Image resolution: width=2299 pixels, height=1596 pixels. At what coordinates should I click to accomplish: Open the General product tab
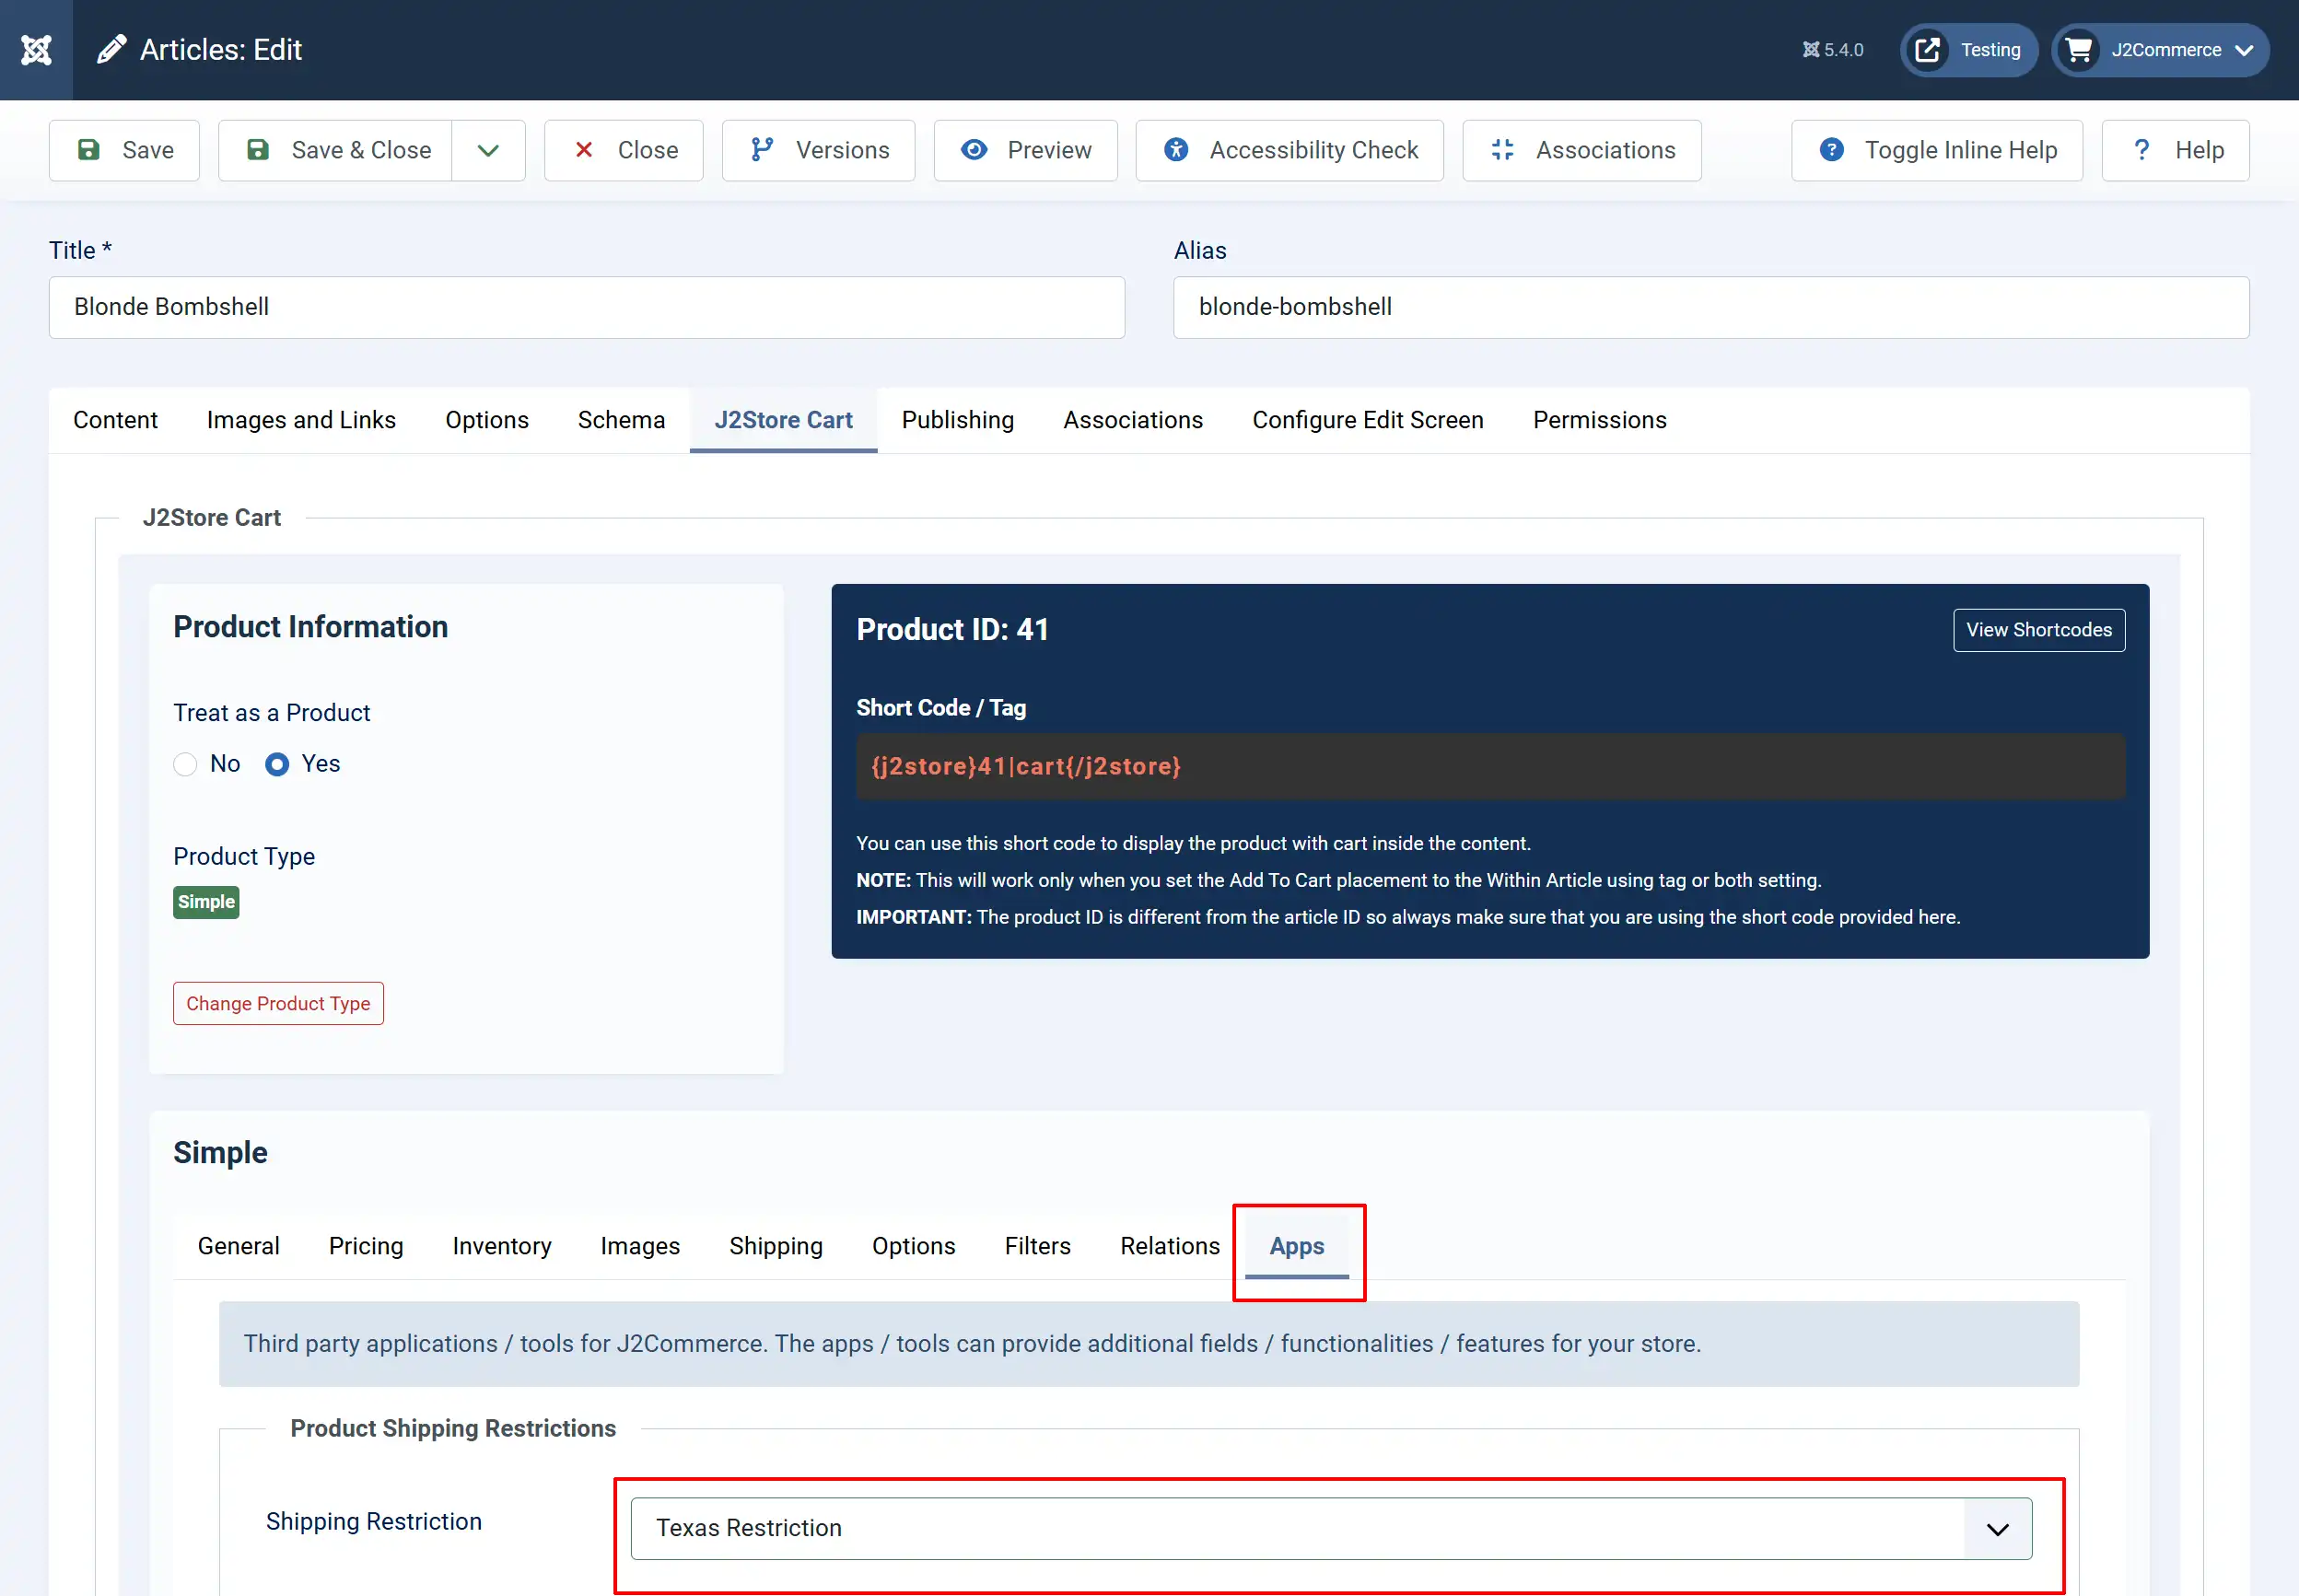pos(238,1246)
